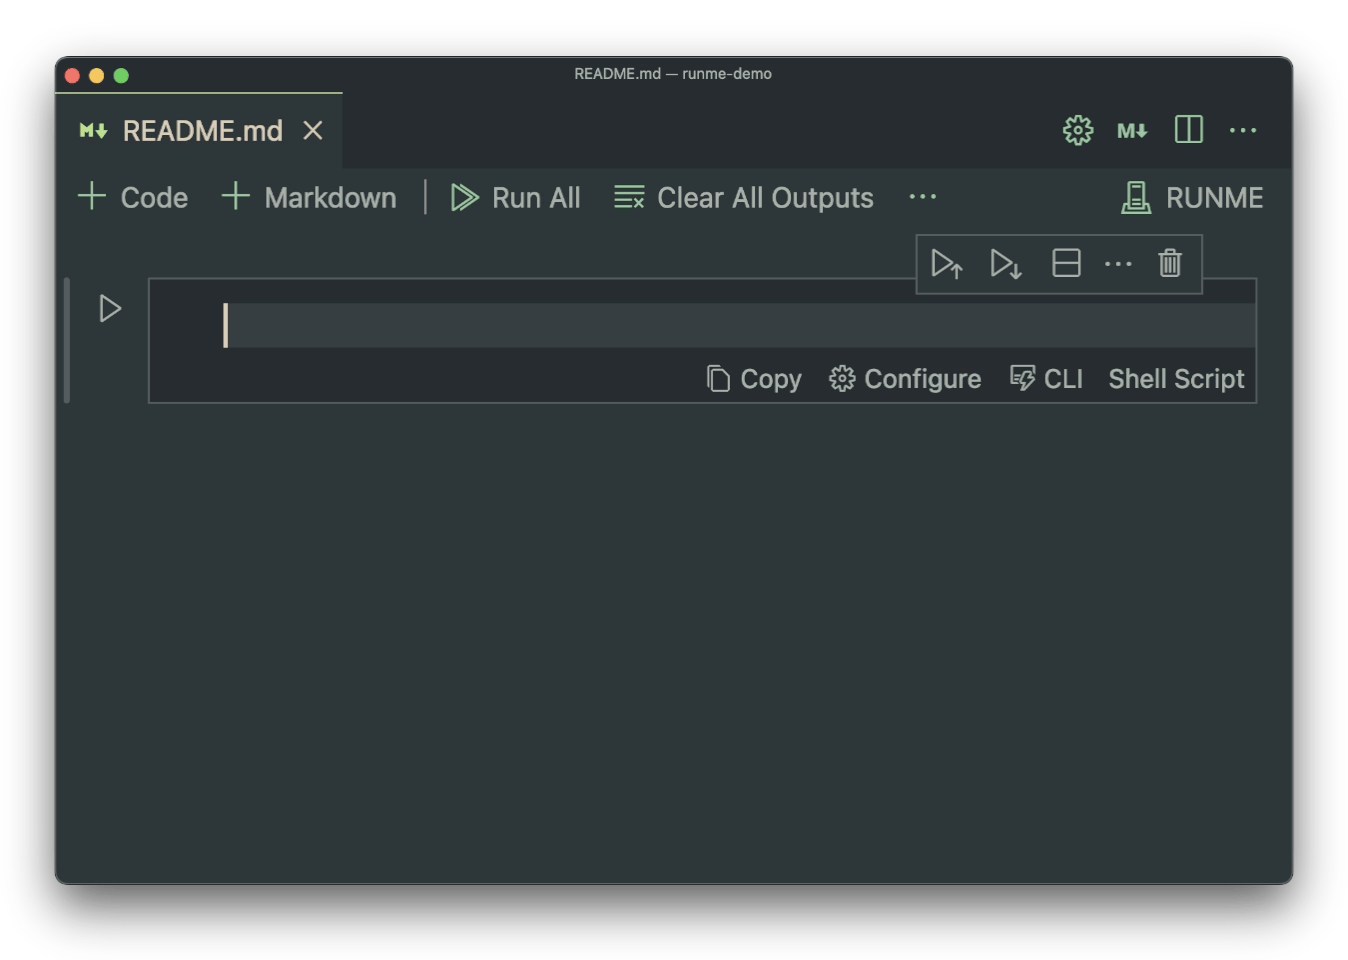Split the editor to the right

(1189, 130)
